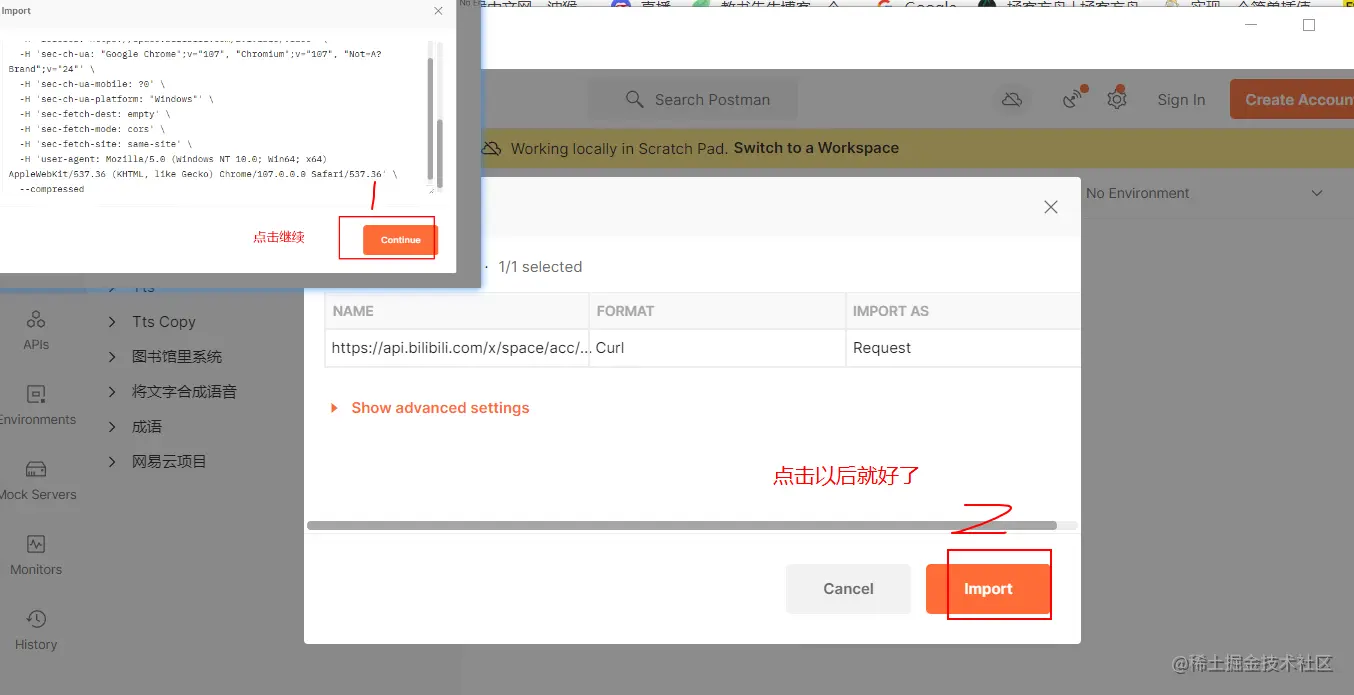
Task: Open the Mock Servers sidebar section
Action: click(x=36, y=480)
